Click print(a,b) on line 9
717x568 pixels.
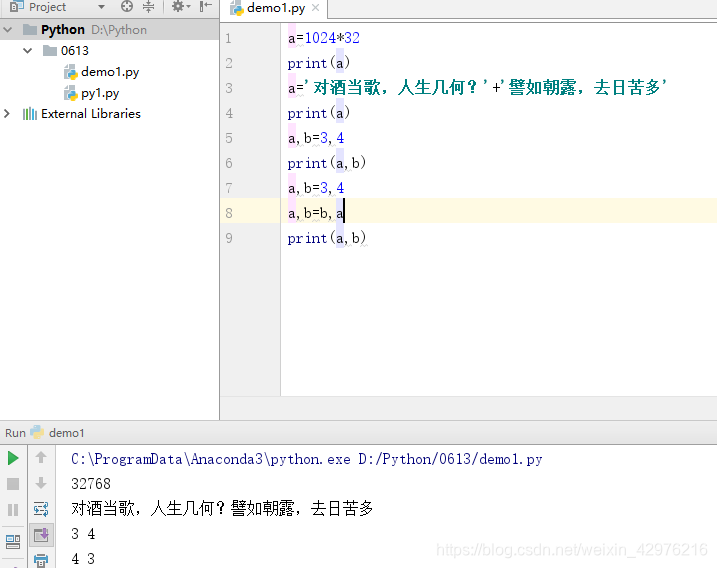coord(327,238)
